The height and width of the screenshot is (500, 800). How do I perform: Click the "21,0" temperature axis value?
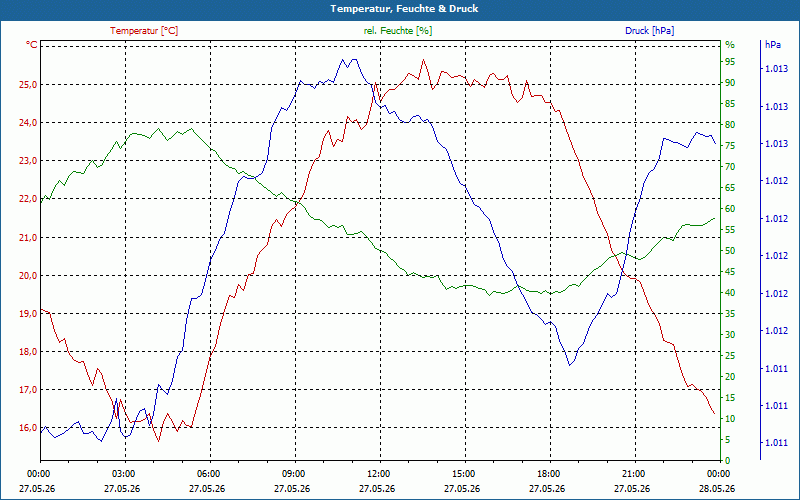point(28,237)
